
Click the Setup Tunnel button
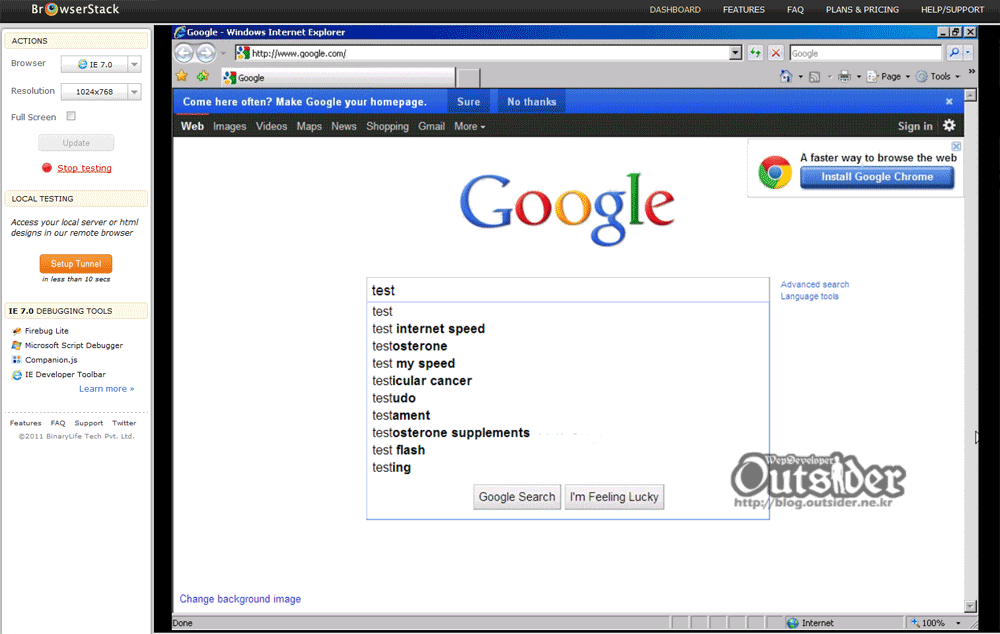(x=76, y=263)
